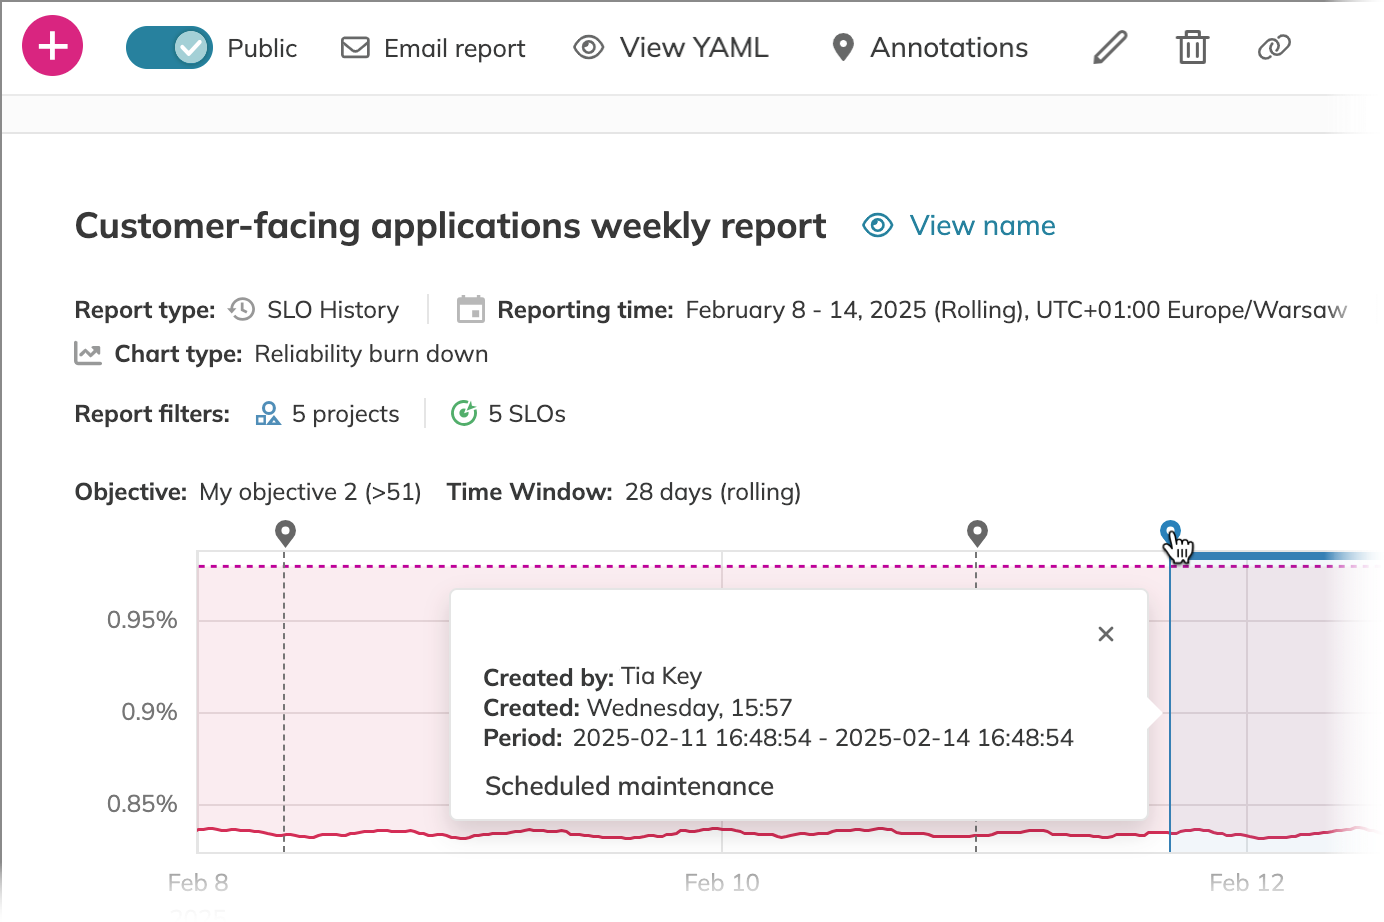1384x922 pixels.
Task: Click the eye icon beside View YAML
Action: [588, 47]
